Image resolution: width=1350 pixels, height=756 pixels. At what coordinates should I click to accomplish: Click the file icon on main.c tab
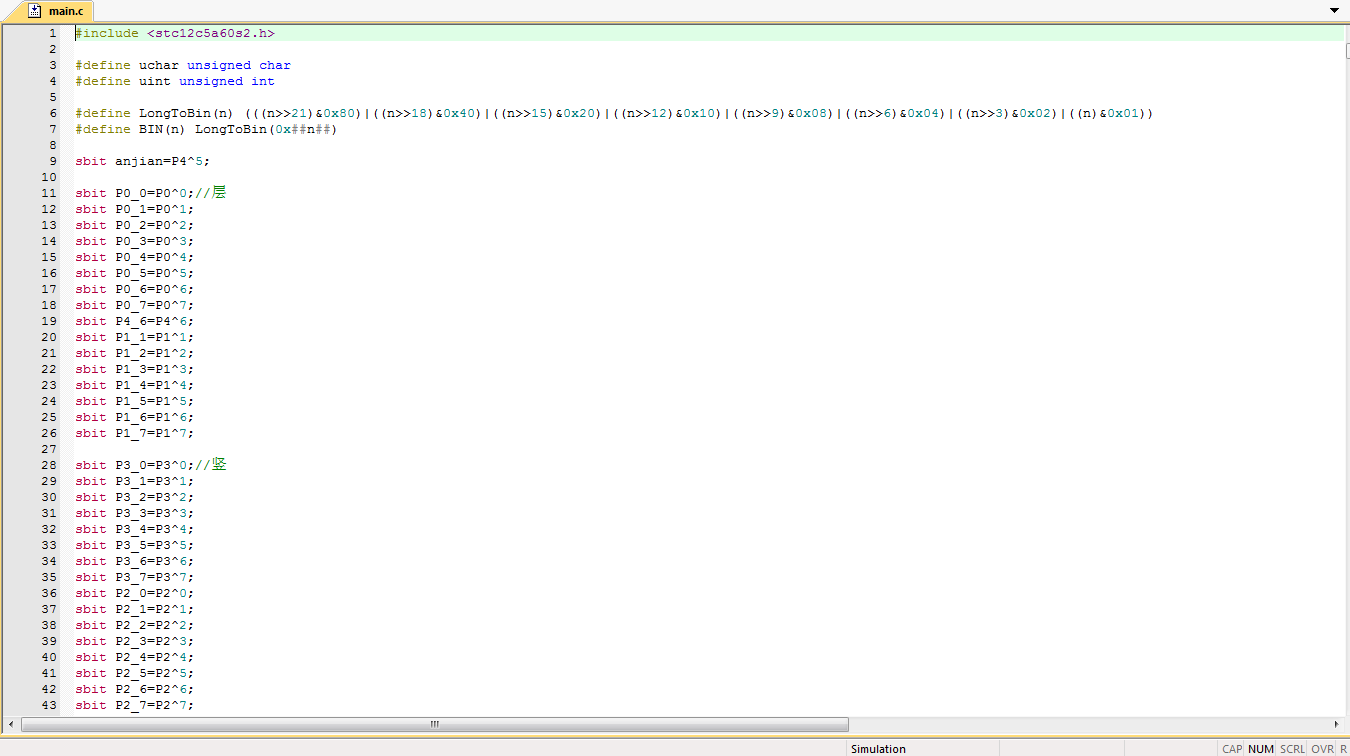point(35,11)
